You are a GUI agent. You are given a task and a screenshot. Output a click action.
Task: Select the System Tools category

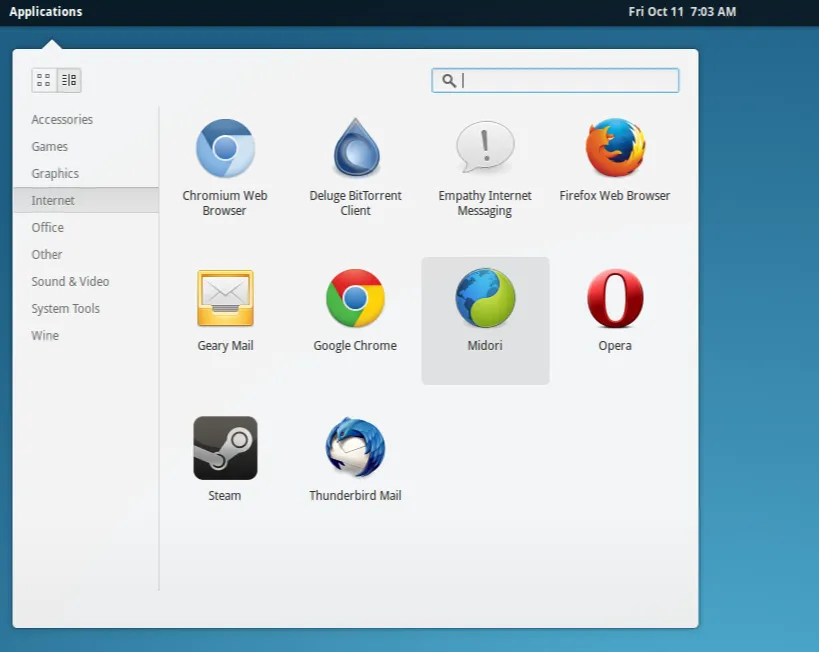pyautogui.click(x=65, y=309)
